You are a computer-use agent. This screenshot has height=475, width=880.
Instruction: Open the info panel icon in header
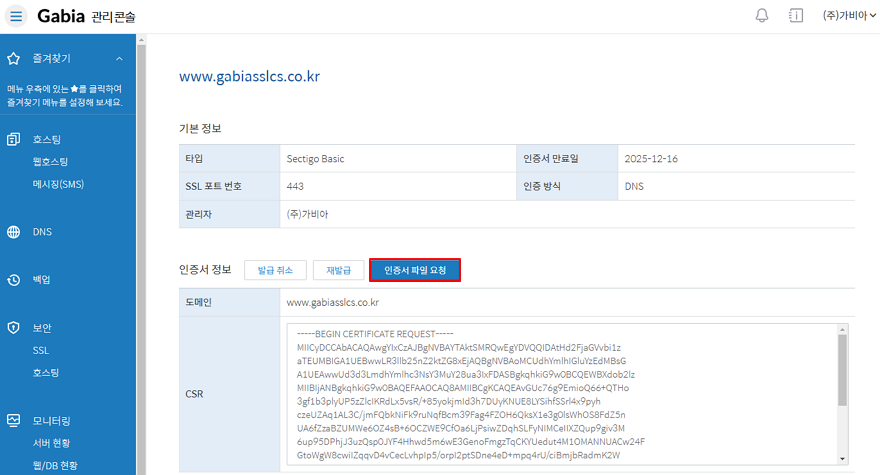click(796, 15)
